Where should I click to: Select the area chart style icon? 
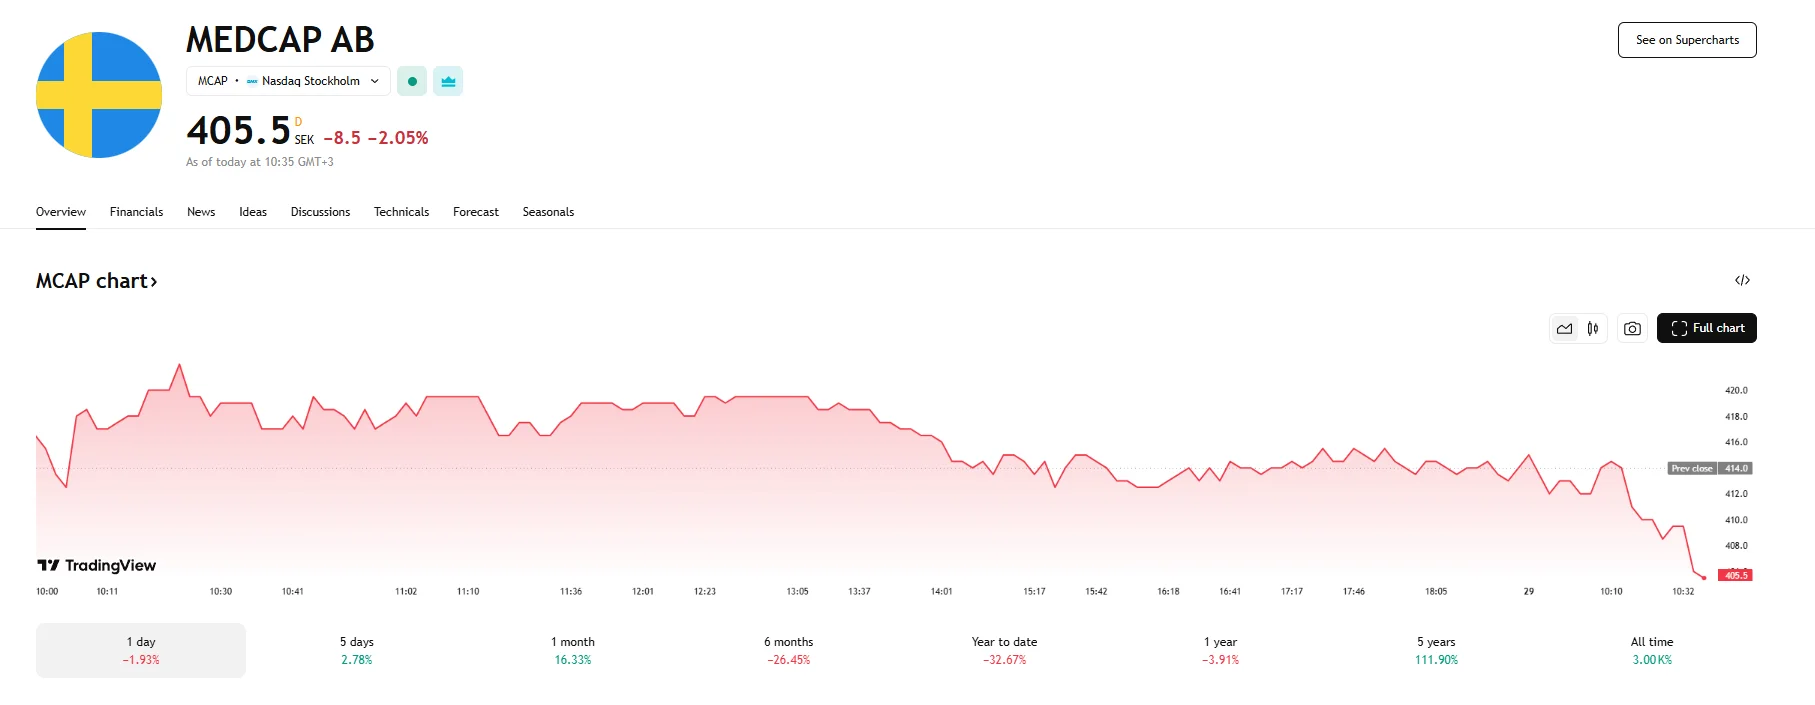click(x=1565, y=327)
